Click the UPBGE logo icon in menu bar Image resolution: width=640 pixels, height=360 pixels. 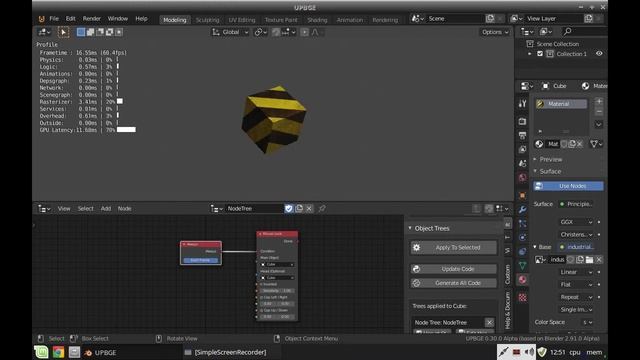click(x=41, y=19)
